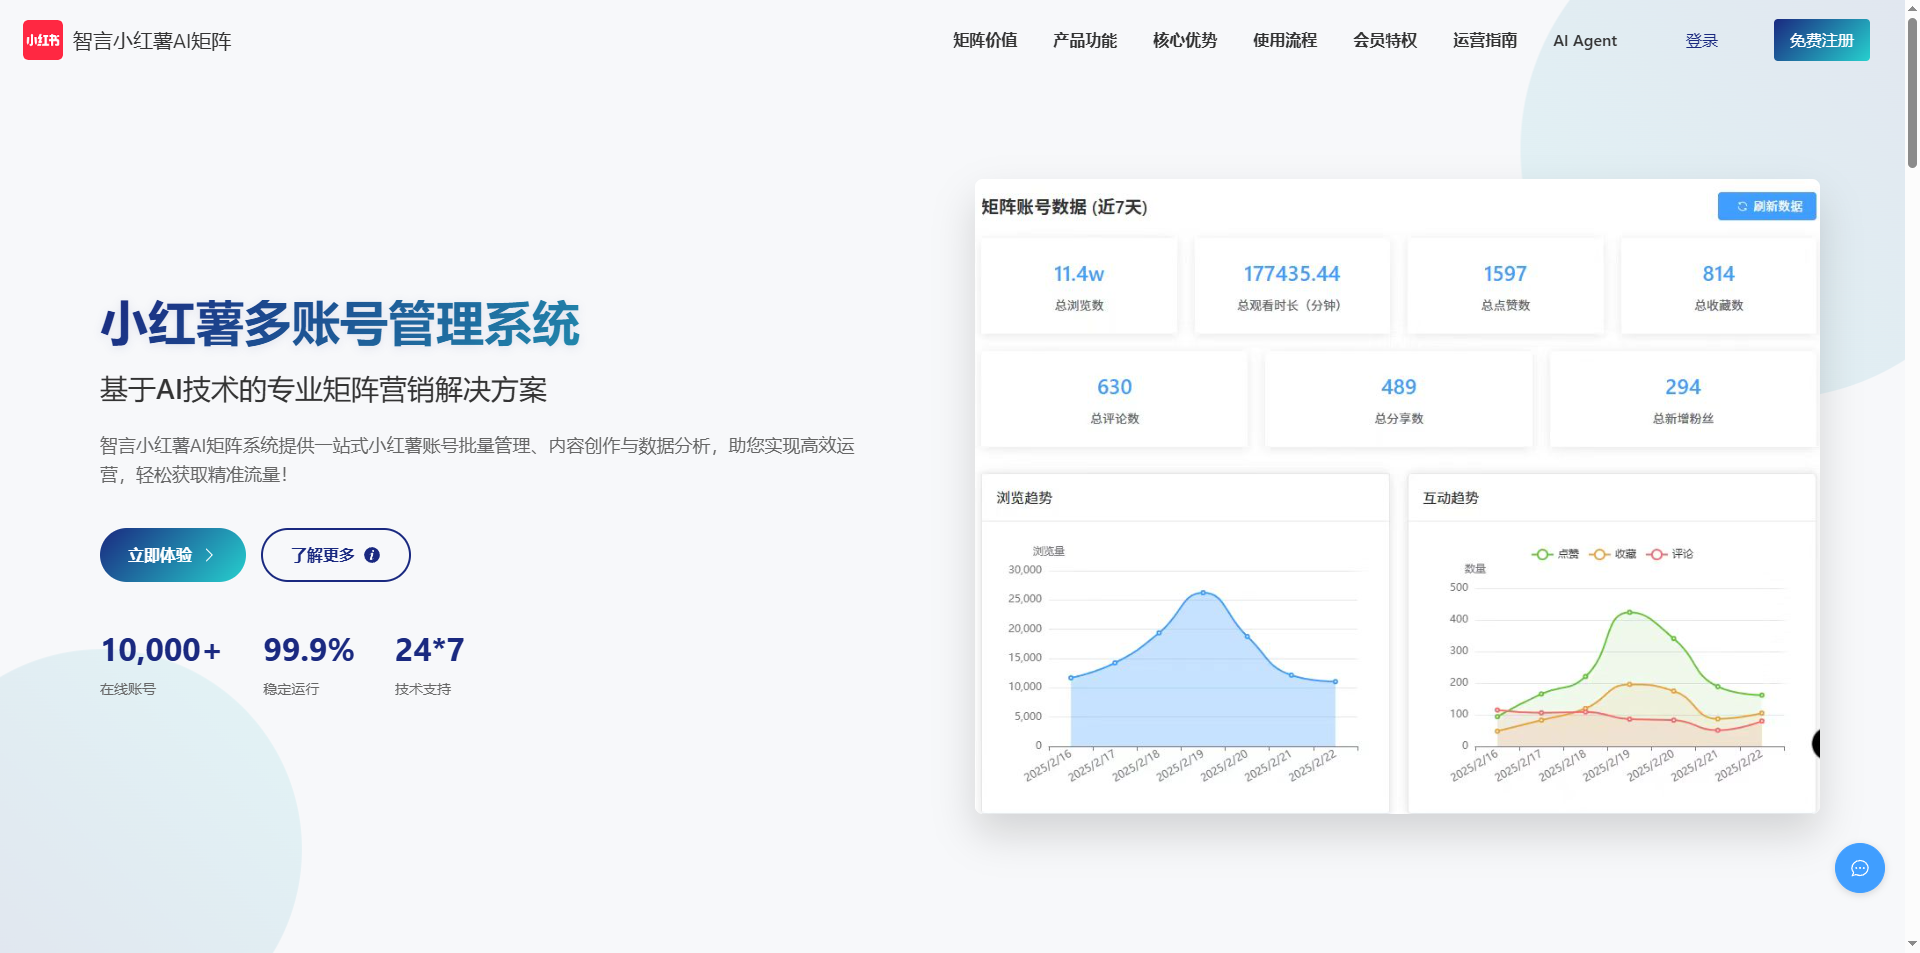Image resolution: width=1920 pixels, height=953 pixels.
Task: Click the 登录 link
Action: 1701,41
